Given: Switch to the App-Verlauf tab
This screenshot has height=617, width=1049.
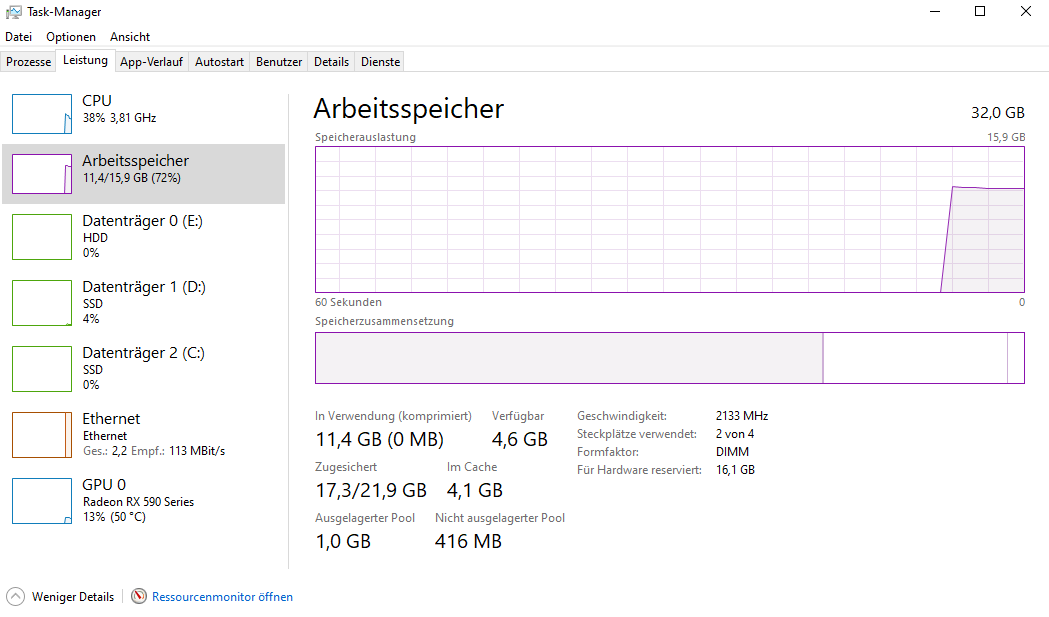Looking at the screenshot, I should click(x=151, y=62).
